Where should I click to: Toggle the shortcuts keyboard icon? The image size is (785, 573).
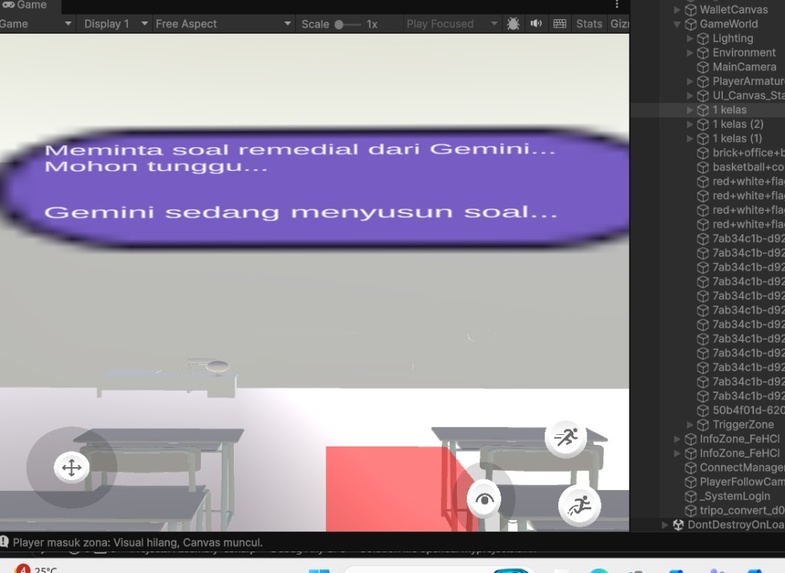coord(560,24)
